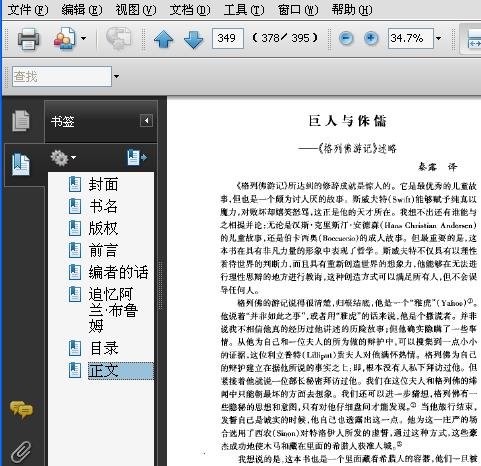The height and width of the screenshot is (466, 481).
Task: Open the Attachments paperclip panel
Action: click(x=21, y=452)
